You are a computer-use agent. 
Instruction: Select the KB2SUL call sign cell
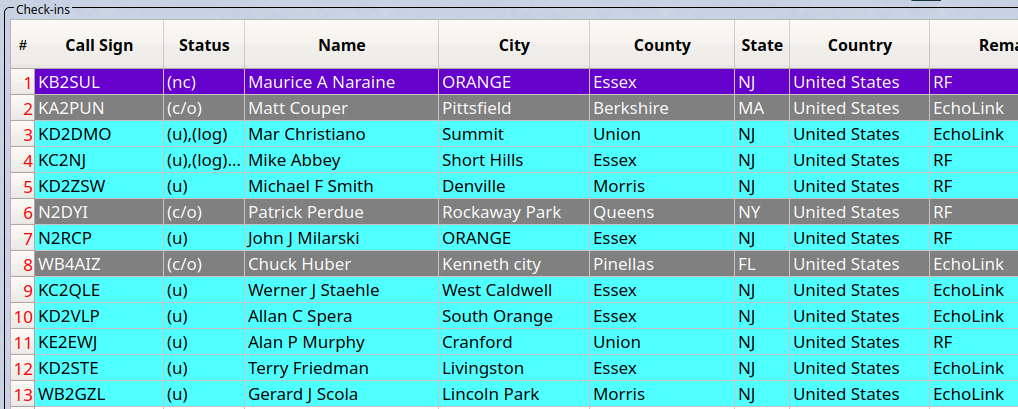(99, 82)
